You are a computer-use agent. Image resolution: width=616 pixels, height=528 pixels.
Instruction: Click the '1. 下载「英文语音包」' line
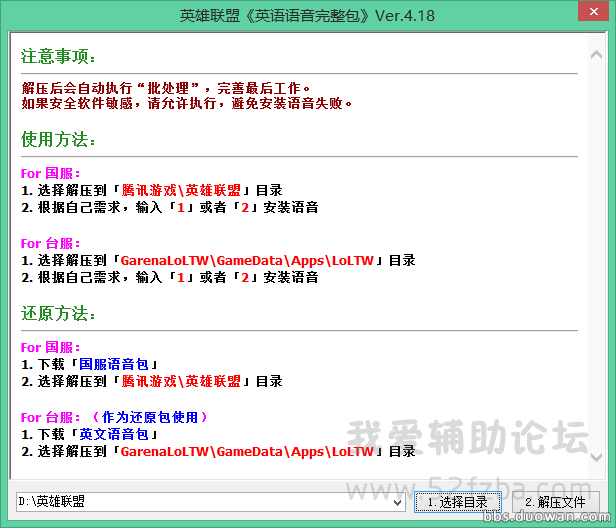click(x=90, y=434)
